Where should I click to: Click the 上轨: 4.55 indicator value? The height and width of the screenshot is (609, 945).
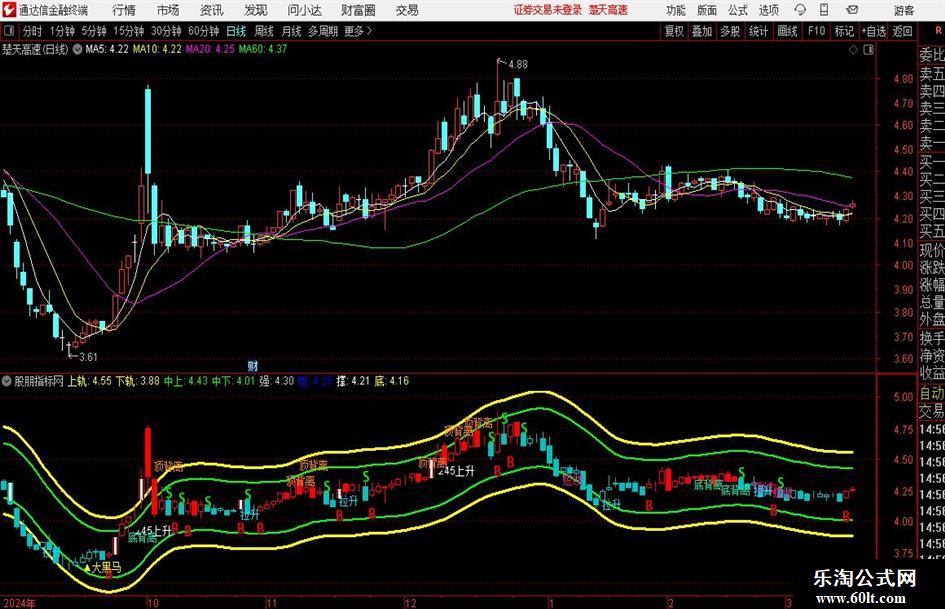pos(89,381)
